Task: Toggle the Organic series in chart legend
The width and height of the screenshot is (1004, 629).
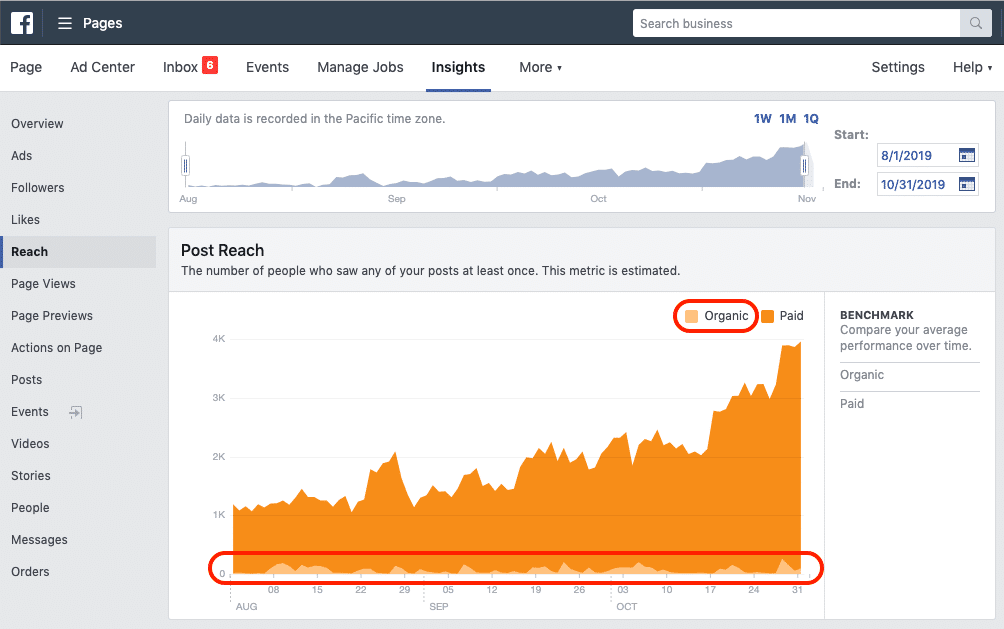Action: tap(717, 316)
